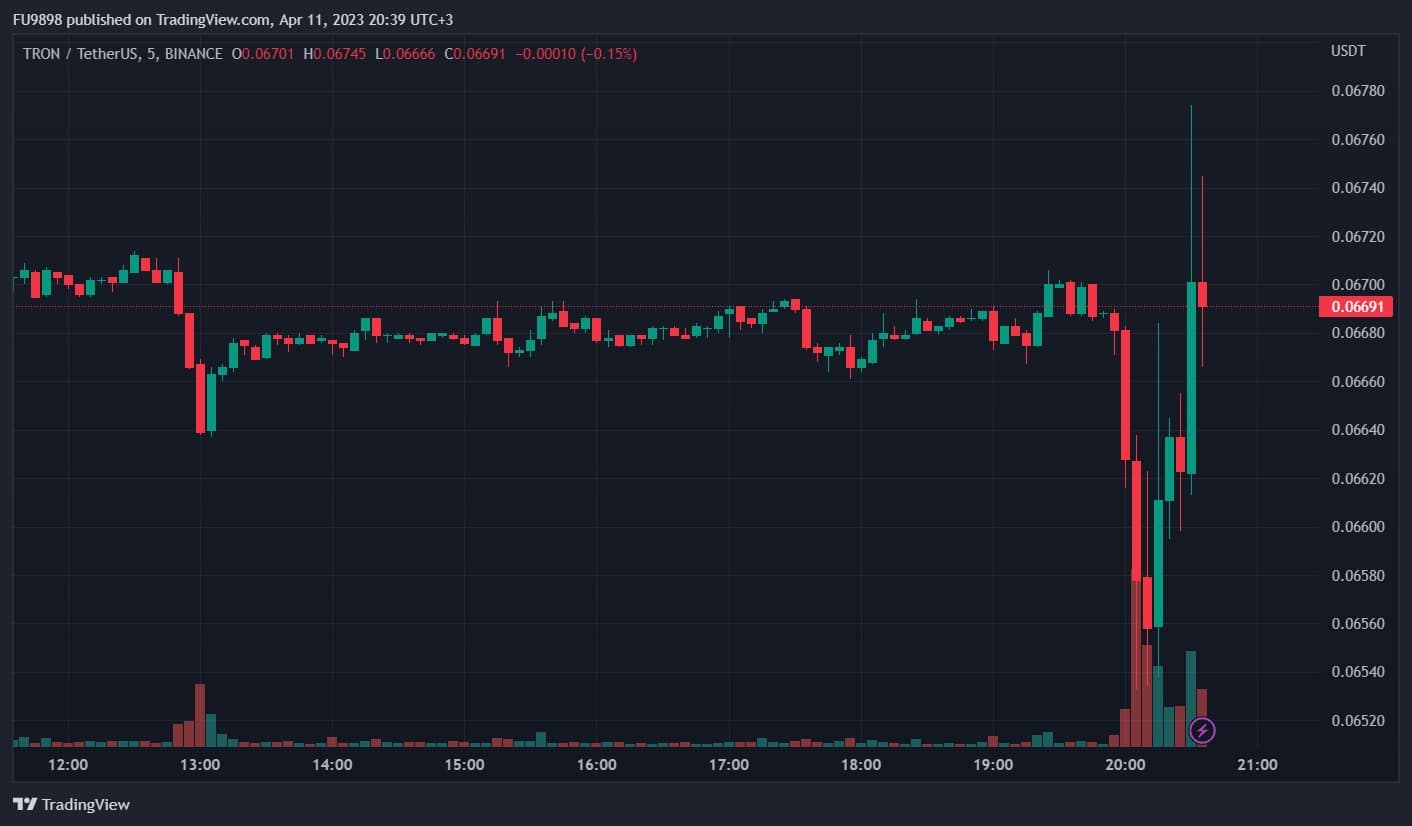This screenshot has width=1412, height=826.
Task: Open the FU9898 published on TradingView.com header
Action: pyautogui.click(x=232, y=20)
